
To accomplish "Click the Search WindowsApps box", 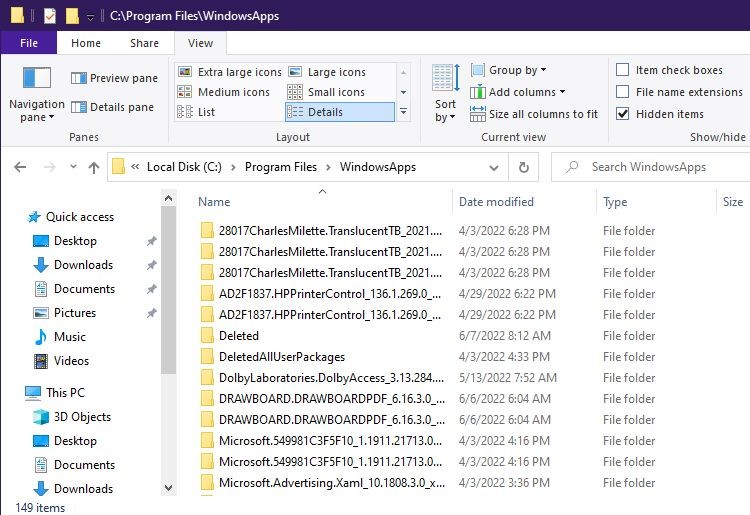I will click(x=651, y=167).
